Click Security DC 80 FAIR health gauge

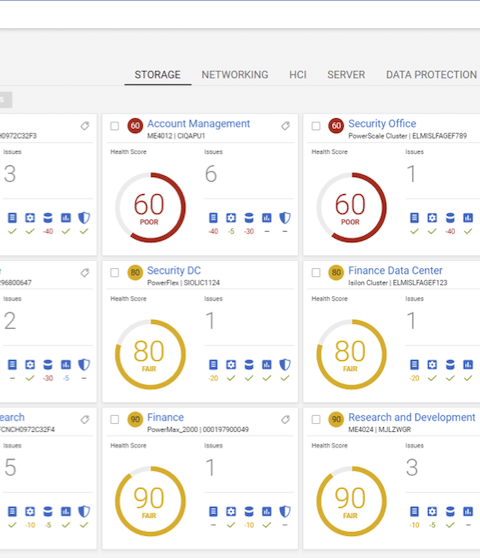(x=150, y=354)
